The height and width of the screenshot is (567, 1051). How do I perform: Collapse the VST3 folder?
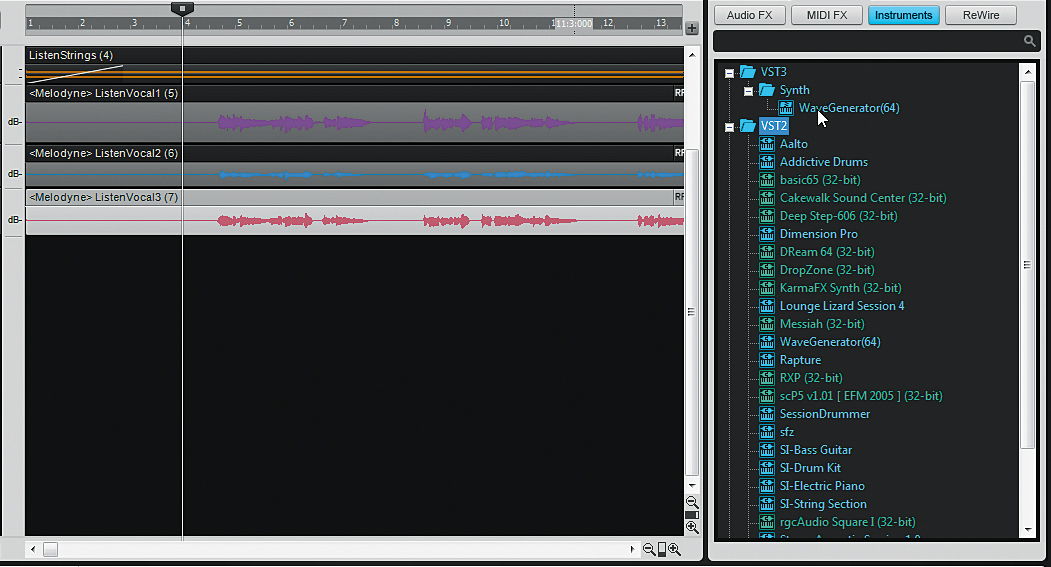[729, 73]
